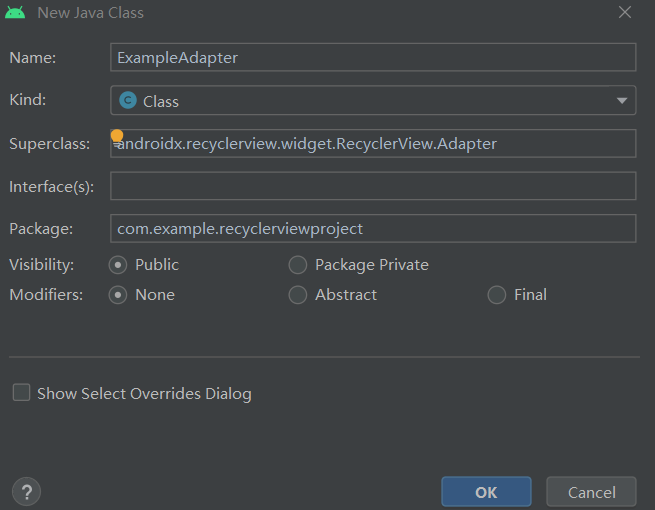Click the empty Interface(s) field
This screenshot has width=655, height=510.
372,186
